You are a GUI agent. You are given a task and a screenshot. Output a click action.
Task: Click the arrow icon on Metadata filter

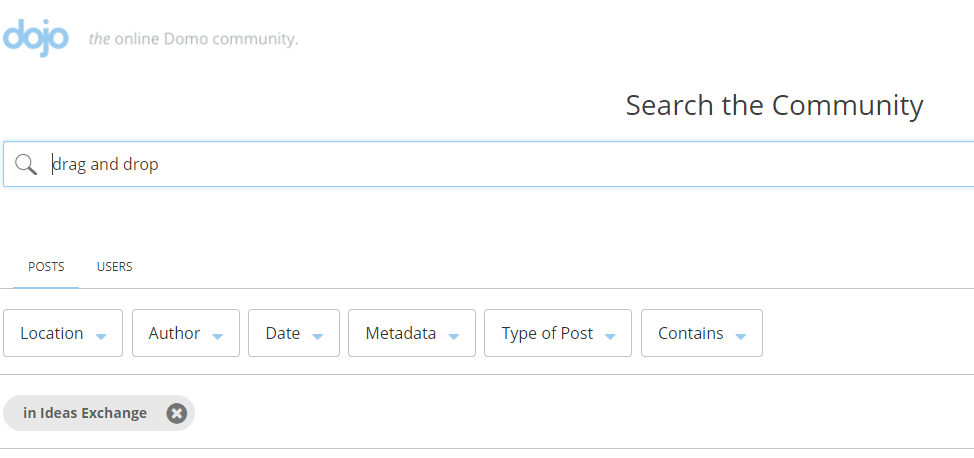pyautogui.click(x=453, y=336)
